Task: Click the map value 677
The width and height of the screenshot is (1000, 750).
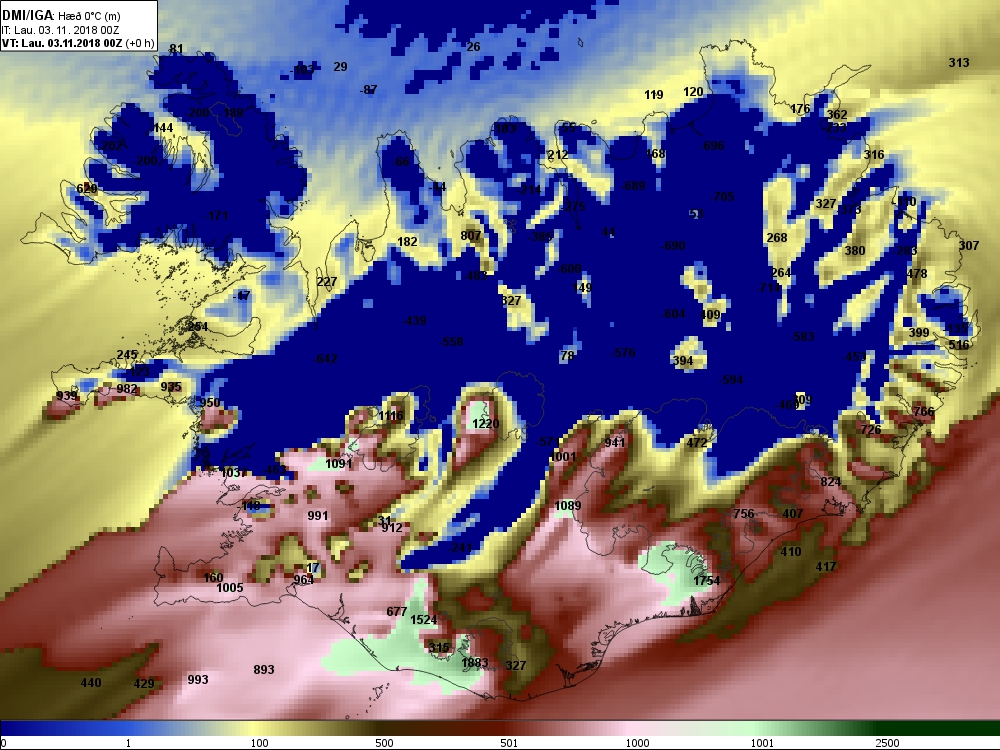Action: point(396,611)
